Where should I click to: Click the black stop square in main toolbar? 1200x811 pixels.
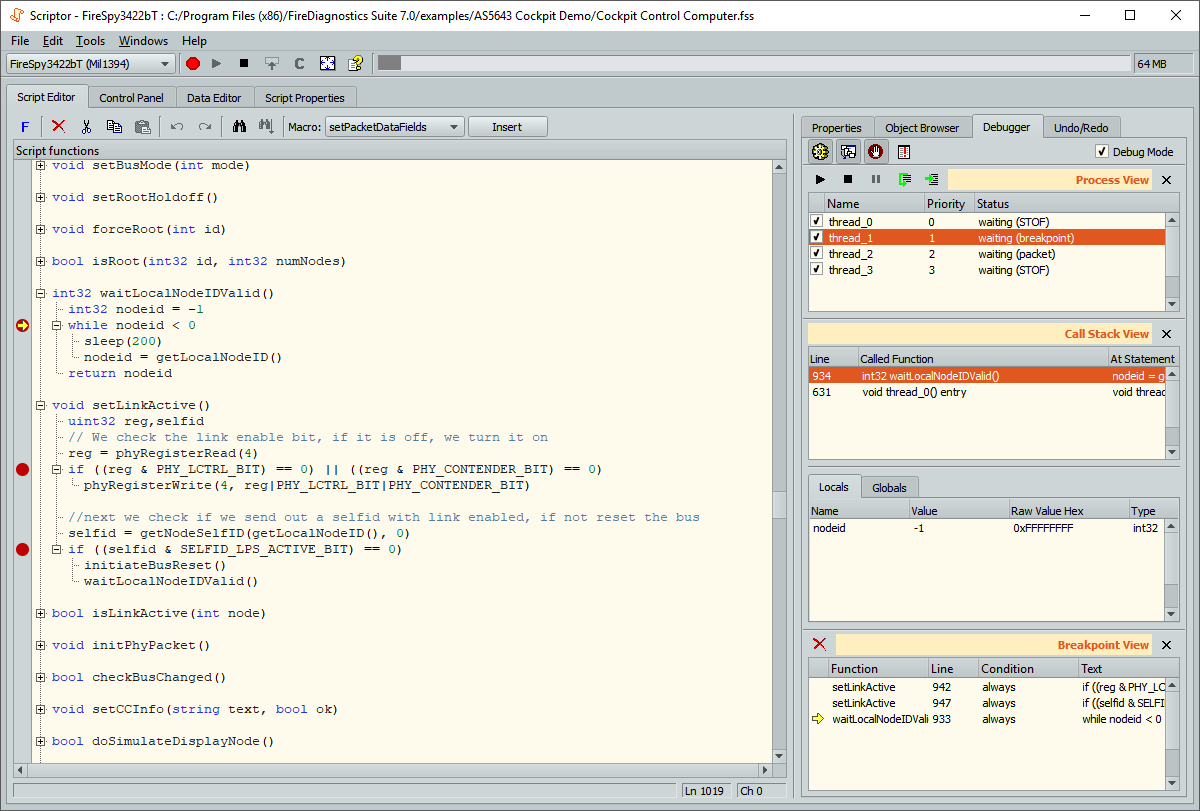244,63
